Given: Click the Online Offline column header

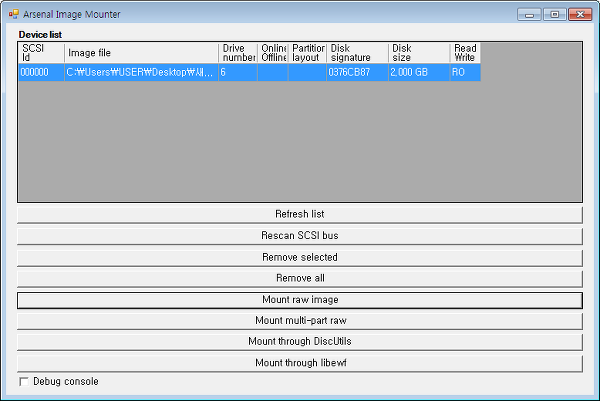Looking at the screenshot, I should pos(273,53).
